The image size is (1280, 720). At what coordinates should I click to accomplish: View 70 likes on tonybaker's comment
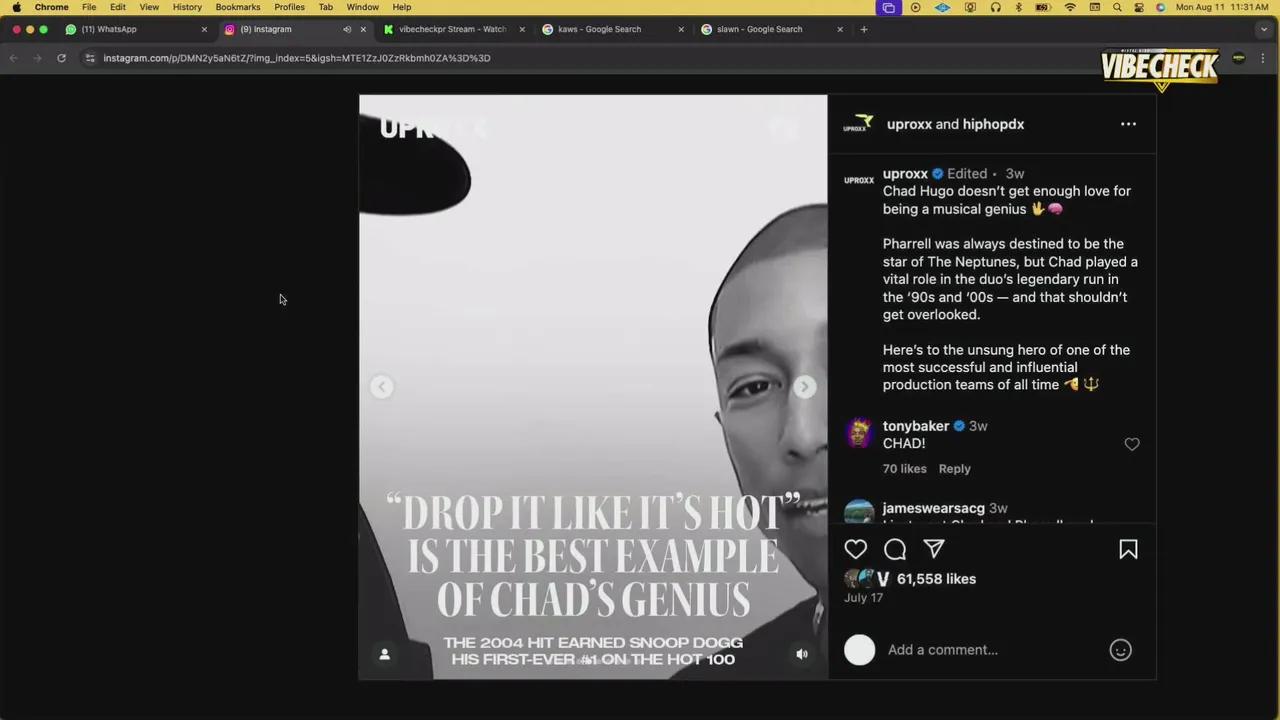click(x=905, y=468)
